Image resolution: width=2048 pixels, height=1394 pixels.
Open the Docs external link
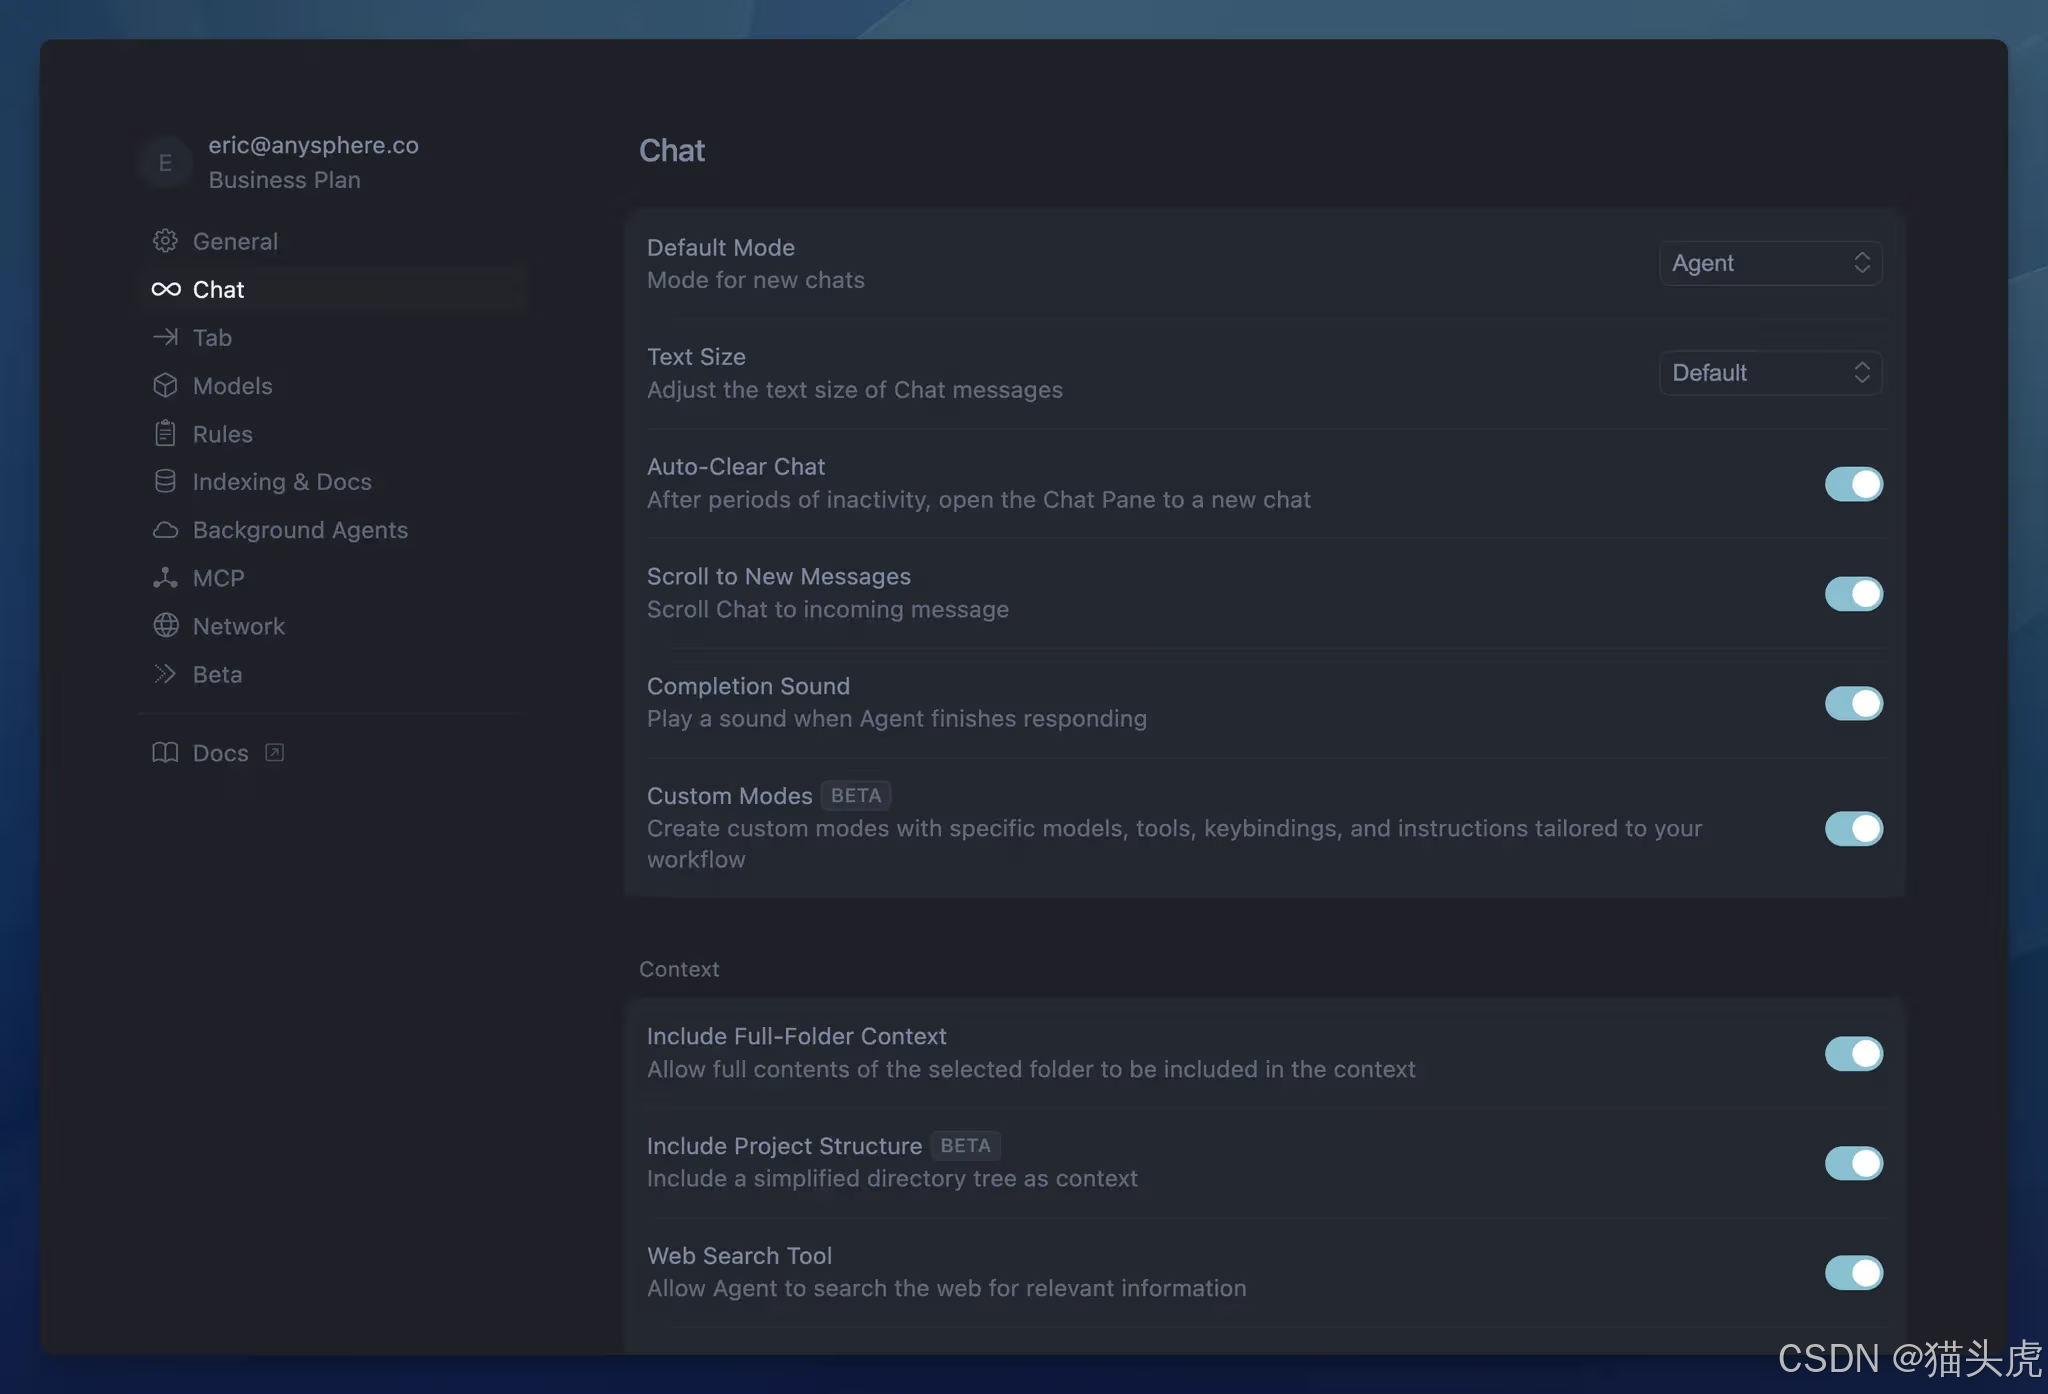coord(220,752)
